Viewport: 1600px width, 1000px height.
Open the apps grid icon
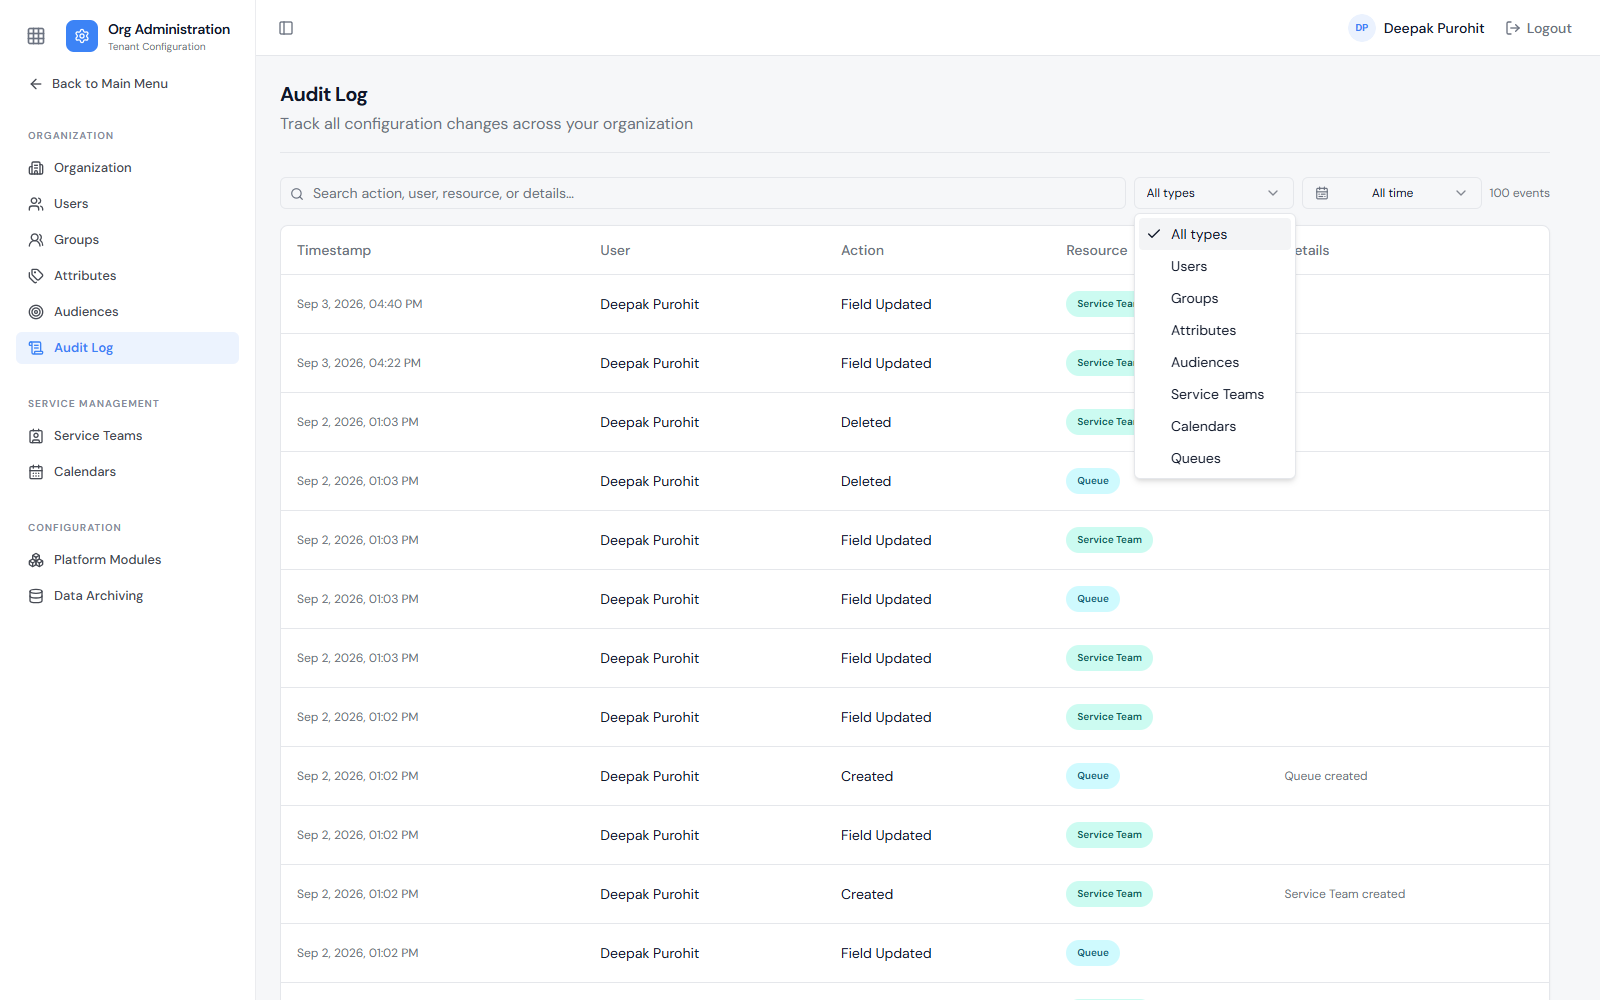point(36,36)
